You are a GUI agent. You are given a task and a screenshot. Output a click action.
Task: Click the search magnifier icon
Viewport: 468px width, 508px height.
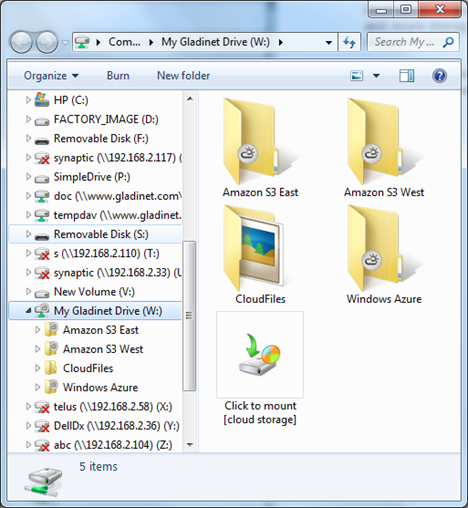tap(448, 42)
